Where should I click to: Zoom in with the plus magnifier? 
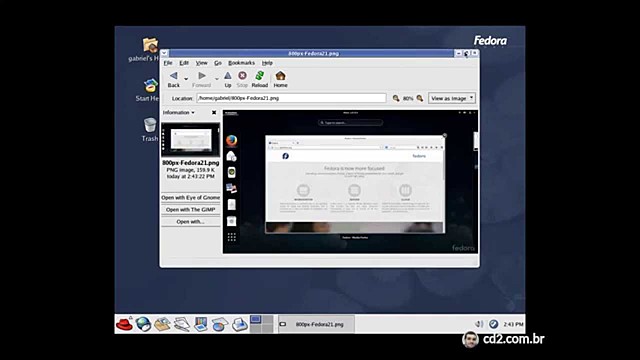tap(420, 98)
